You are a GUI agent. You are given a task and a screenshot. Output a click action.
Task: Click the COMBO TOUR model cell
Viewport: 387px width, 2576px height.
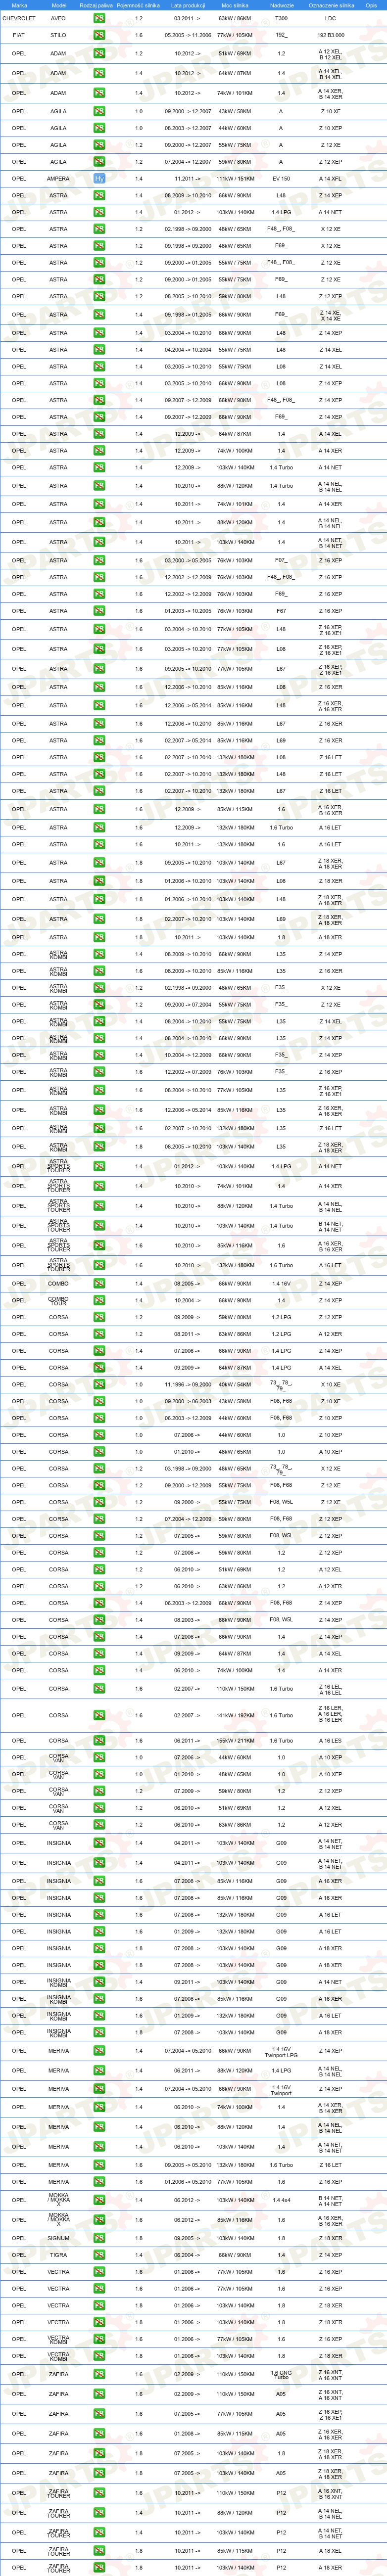click(59, 1301)
